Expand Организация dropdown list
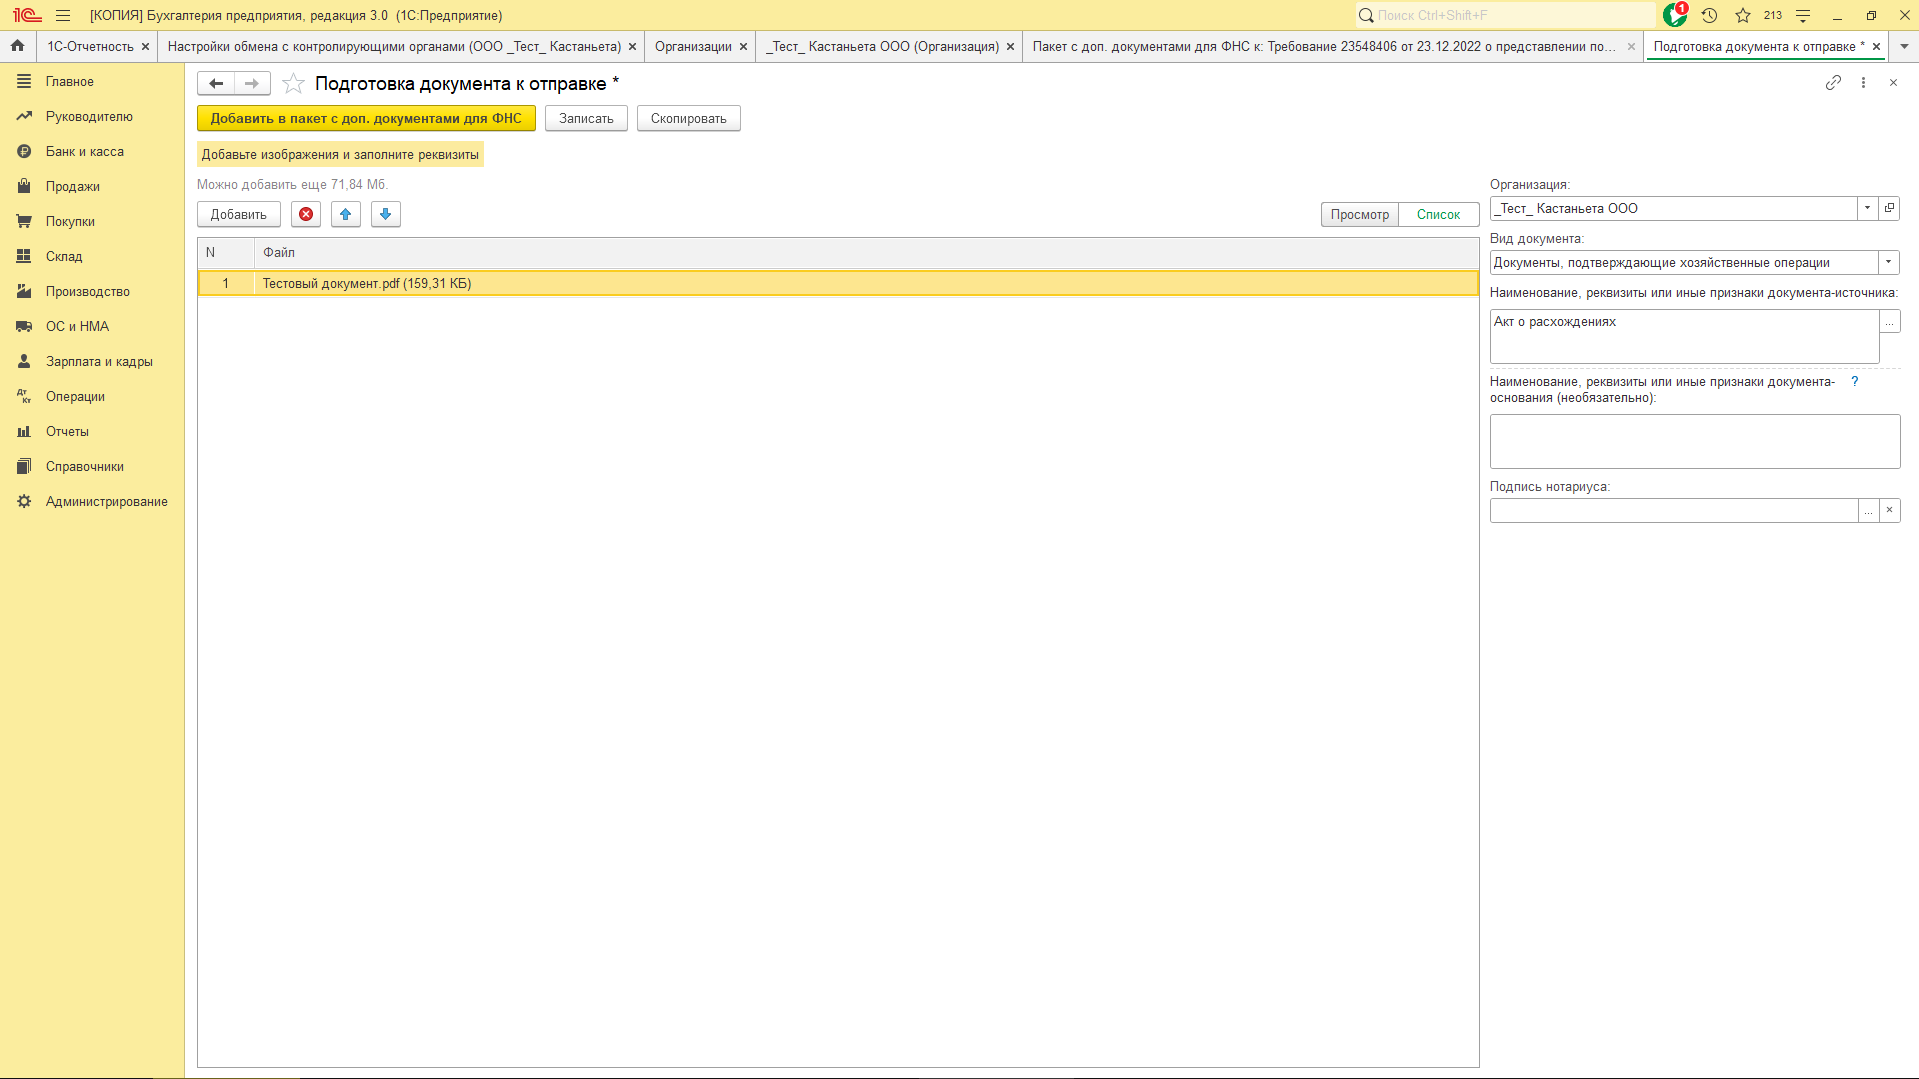 point(1867,208)
